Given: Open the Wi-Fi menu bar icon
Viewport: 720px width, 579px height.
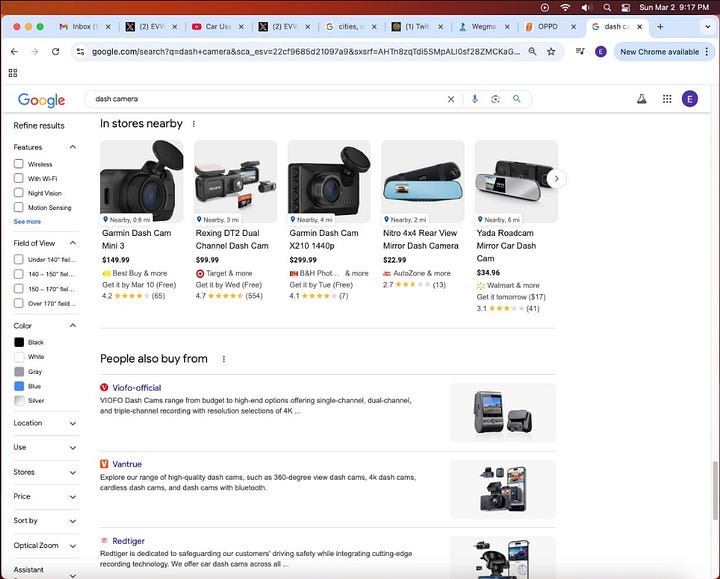Looking at the screenshot, I should tap(565, 7).
